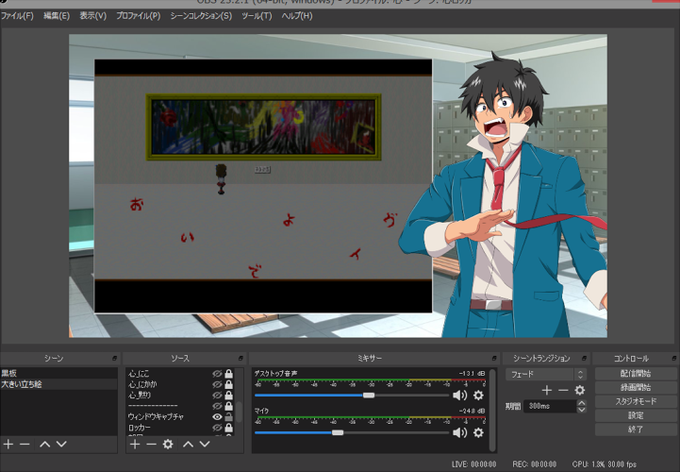Undock the ミキサー panel corner icon
The width and height of the screenshot is (680, 472).
(494, 358)
